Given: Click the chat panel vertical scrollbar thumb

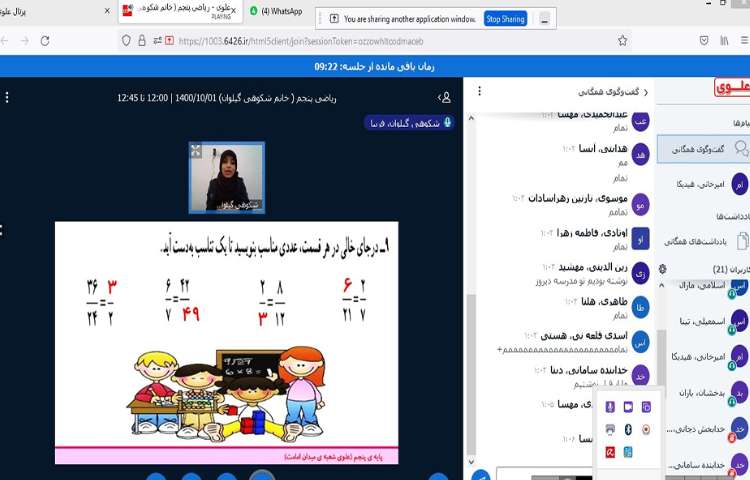Looking at the screenshot, I should (471, 374).
